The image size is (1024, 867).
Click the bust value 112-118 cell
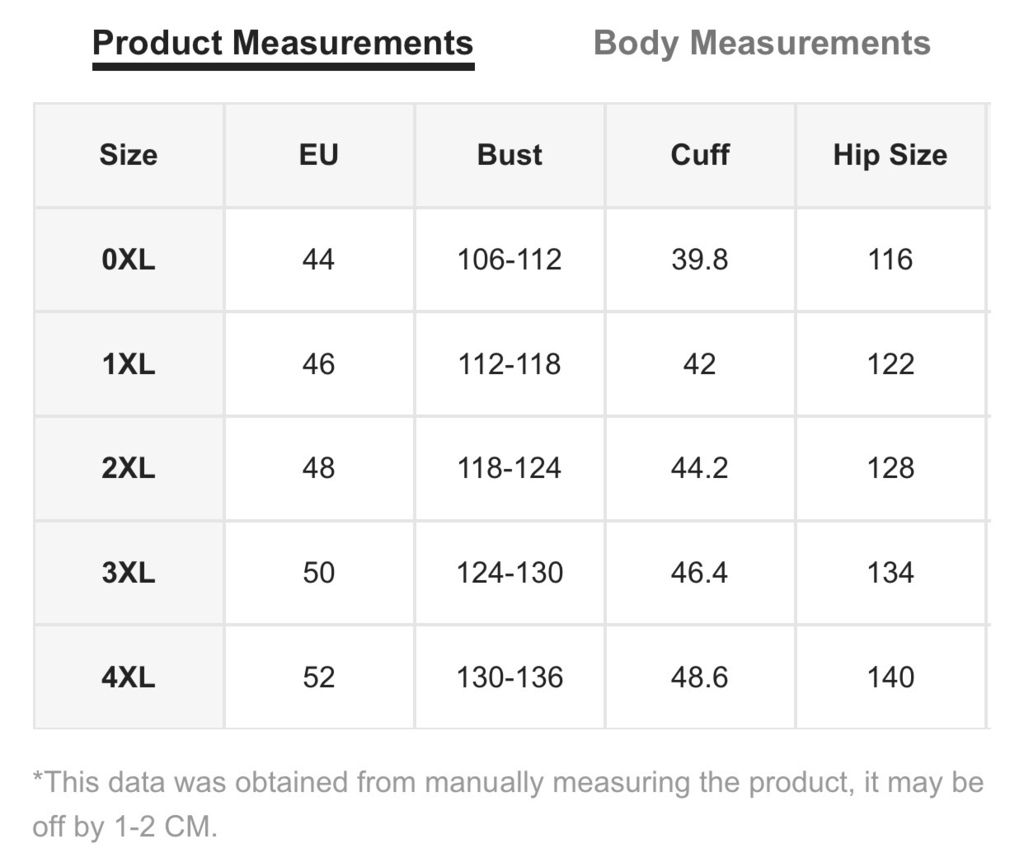point(509,364)
